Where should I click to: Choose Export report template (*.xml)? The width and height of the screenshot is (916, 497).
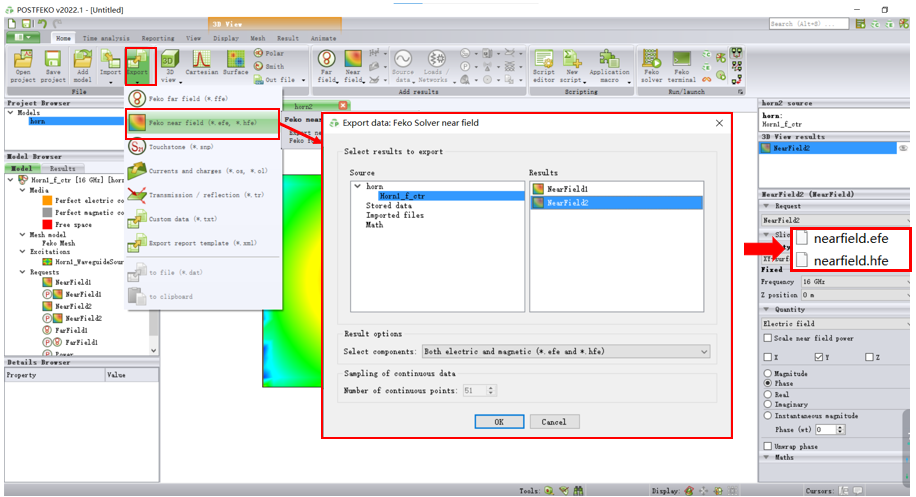[203, 243]
